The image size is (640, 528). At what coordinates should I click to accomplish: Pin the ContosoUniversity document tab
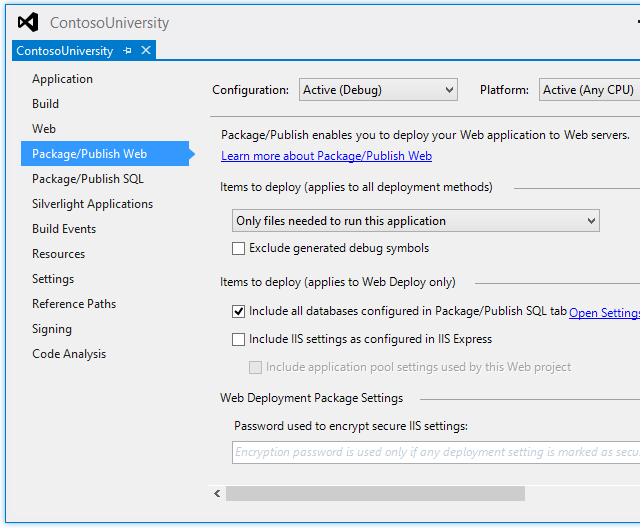pyautogui.click(x=127, y=51)
